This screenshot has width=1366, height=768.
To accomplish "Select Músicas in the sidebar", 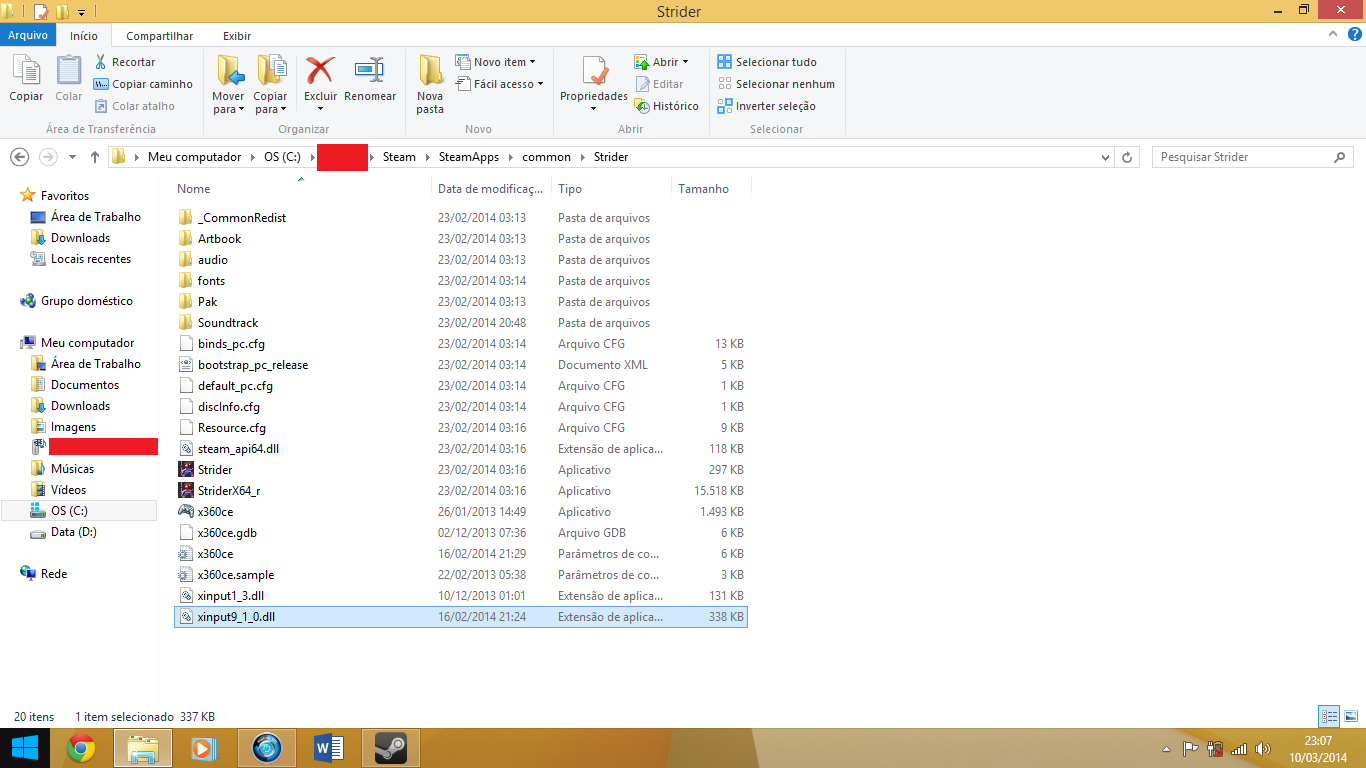I will 72,469.
